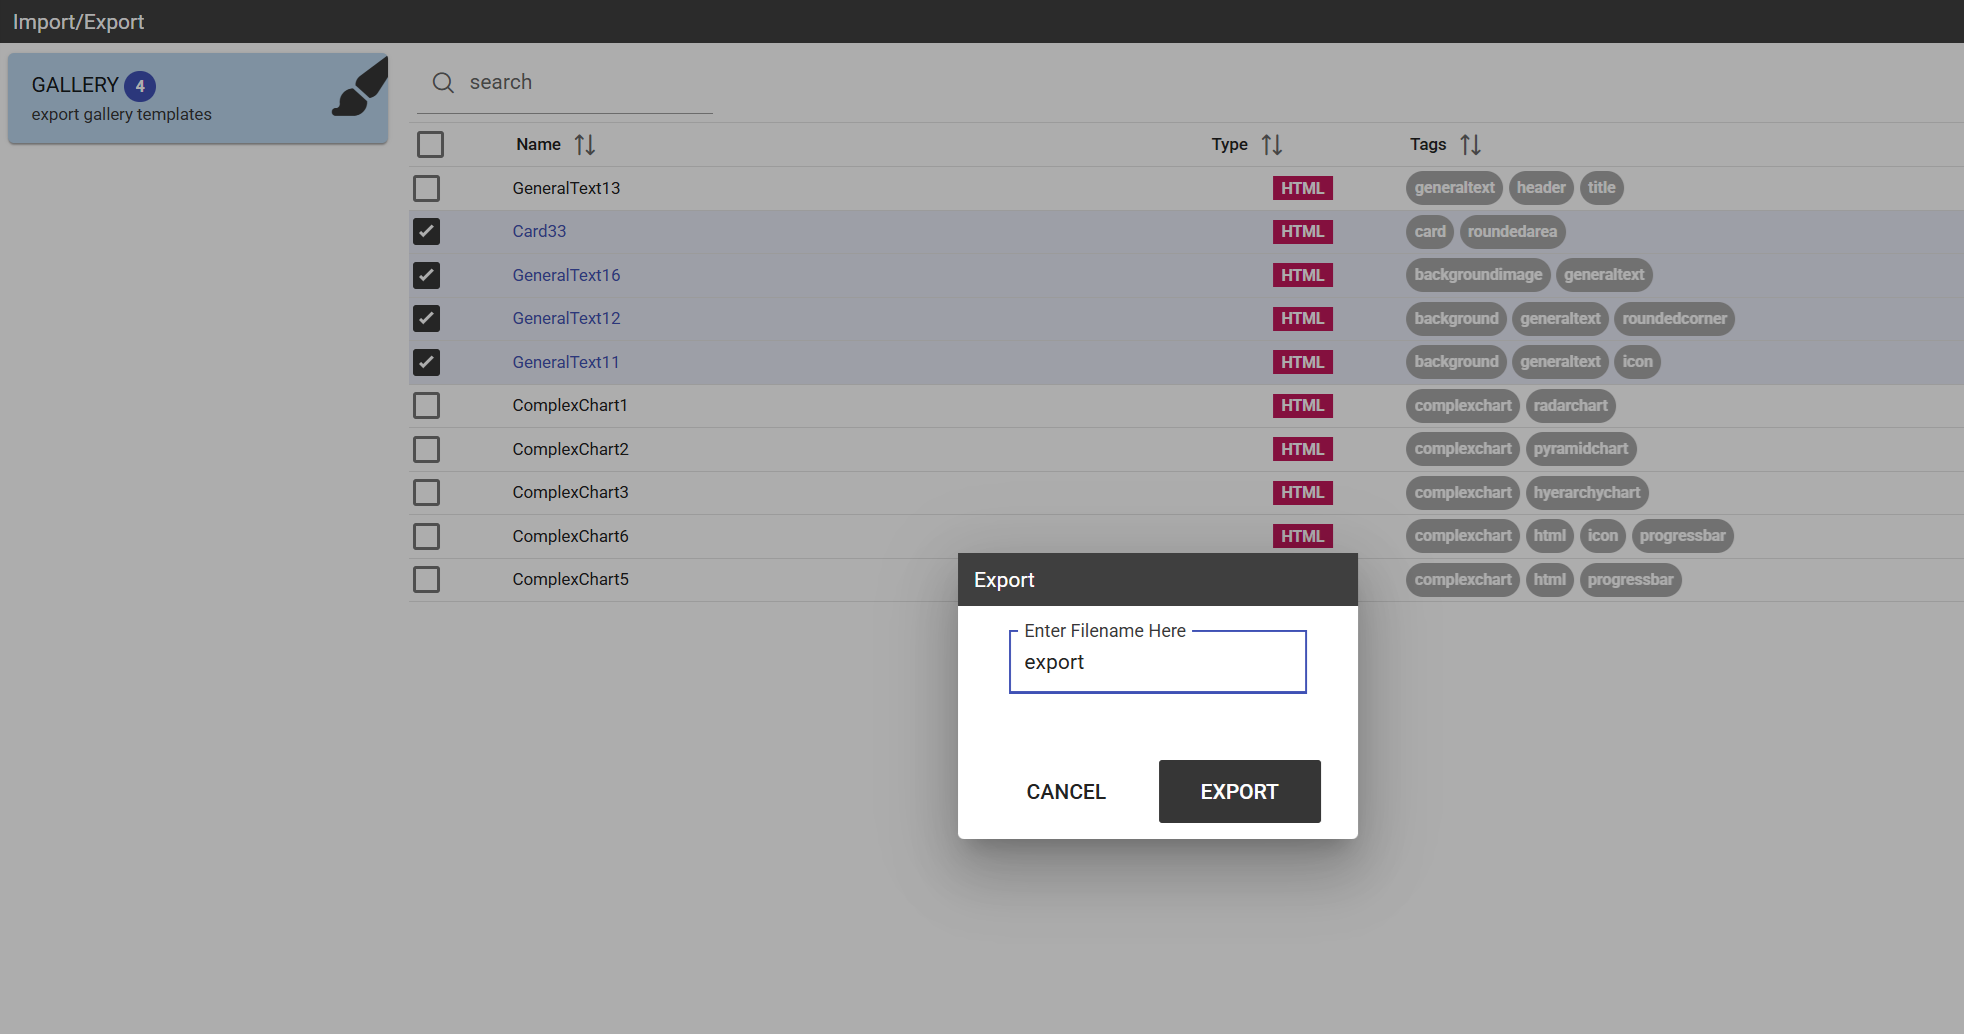Click the GeneralText13 name
Screen dimensions: 1964x1034
click(x=566, y=188)
